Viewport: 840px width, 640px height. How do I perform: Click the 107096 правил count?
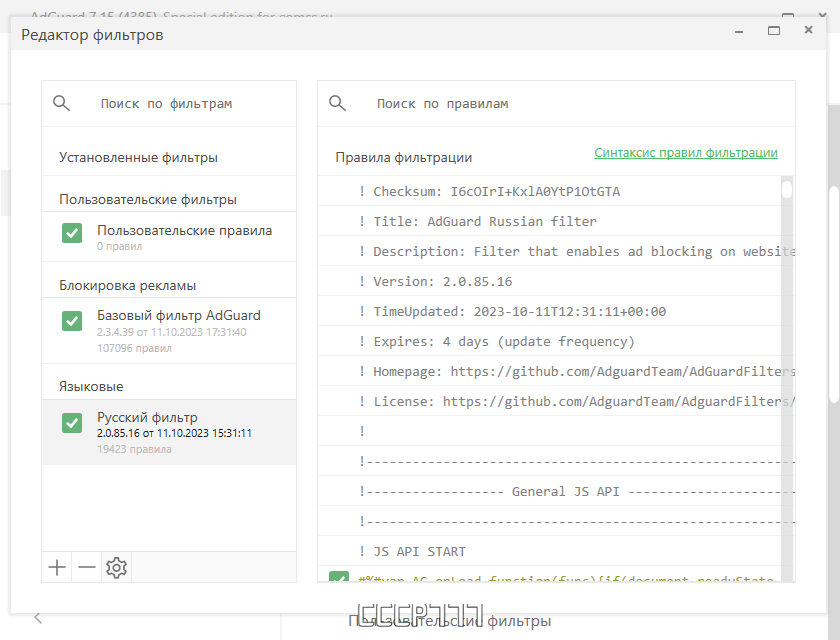pos(134,348)
